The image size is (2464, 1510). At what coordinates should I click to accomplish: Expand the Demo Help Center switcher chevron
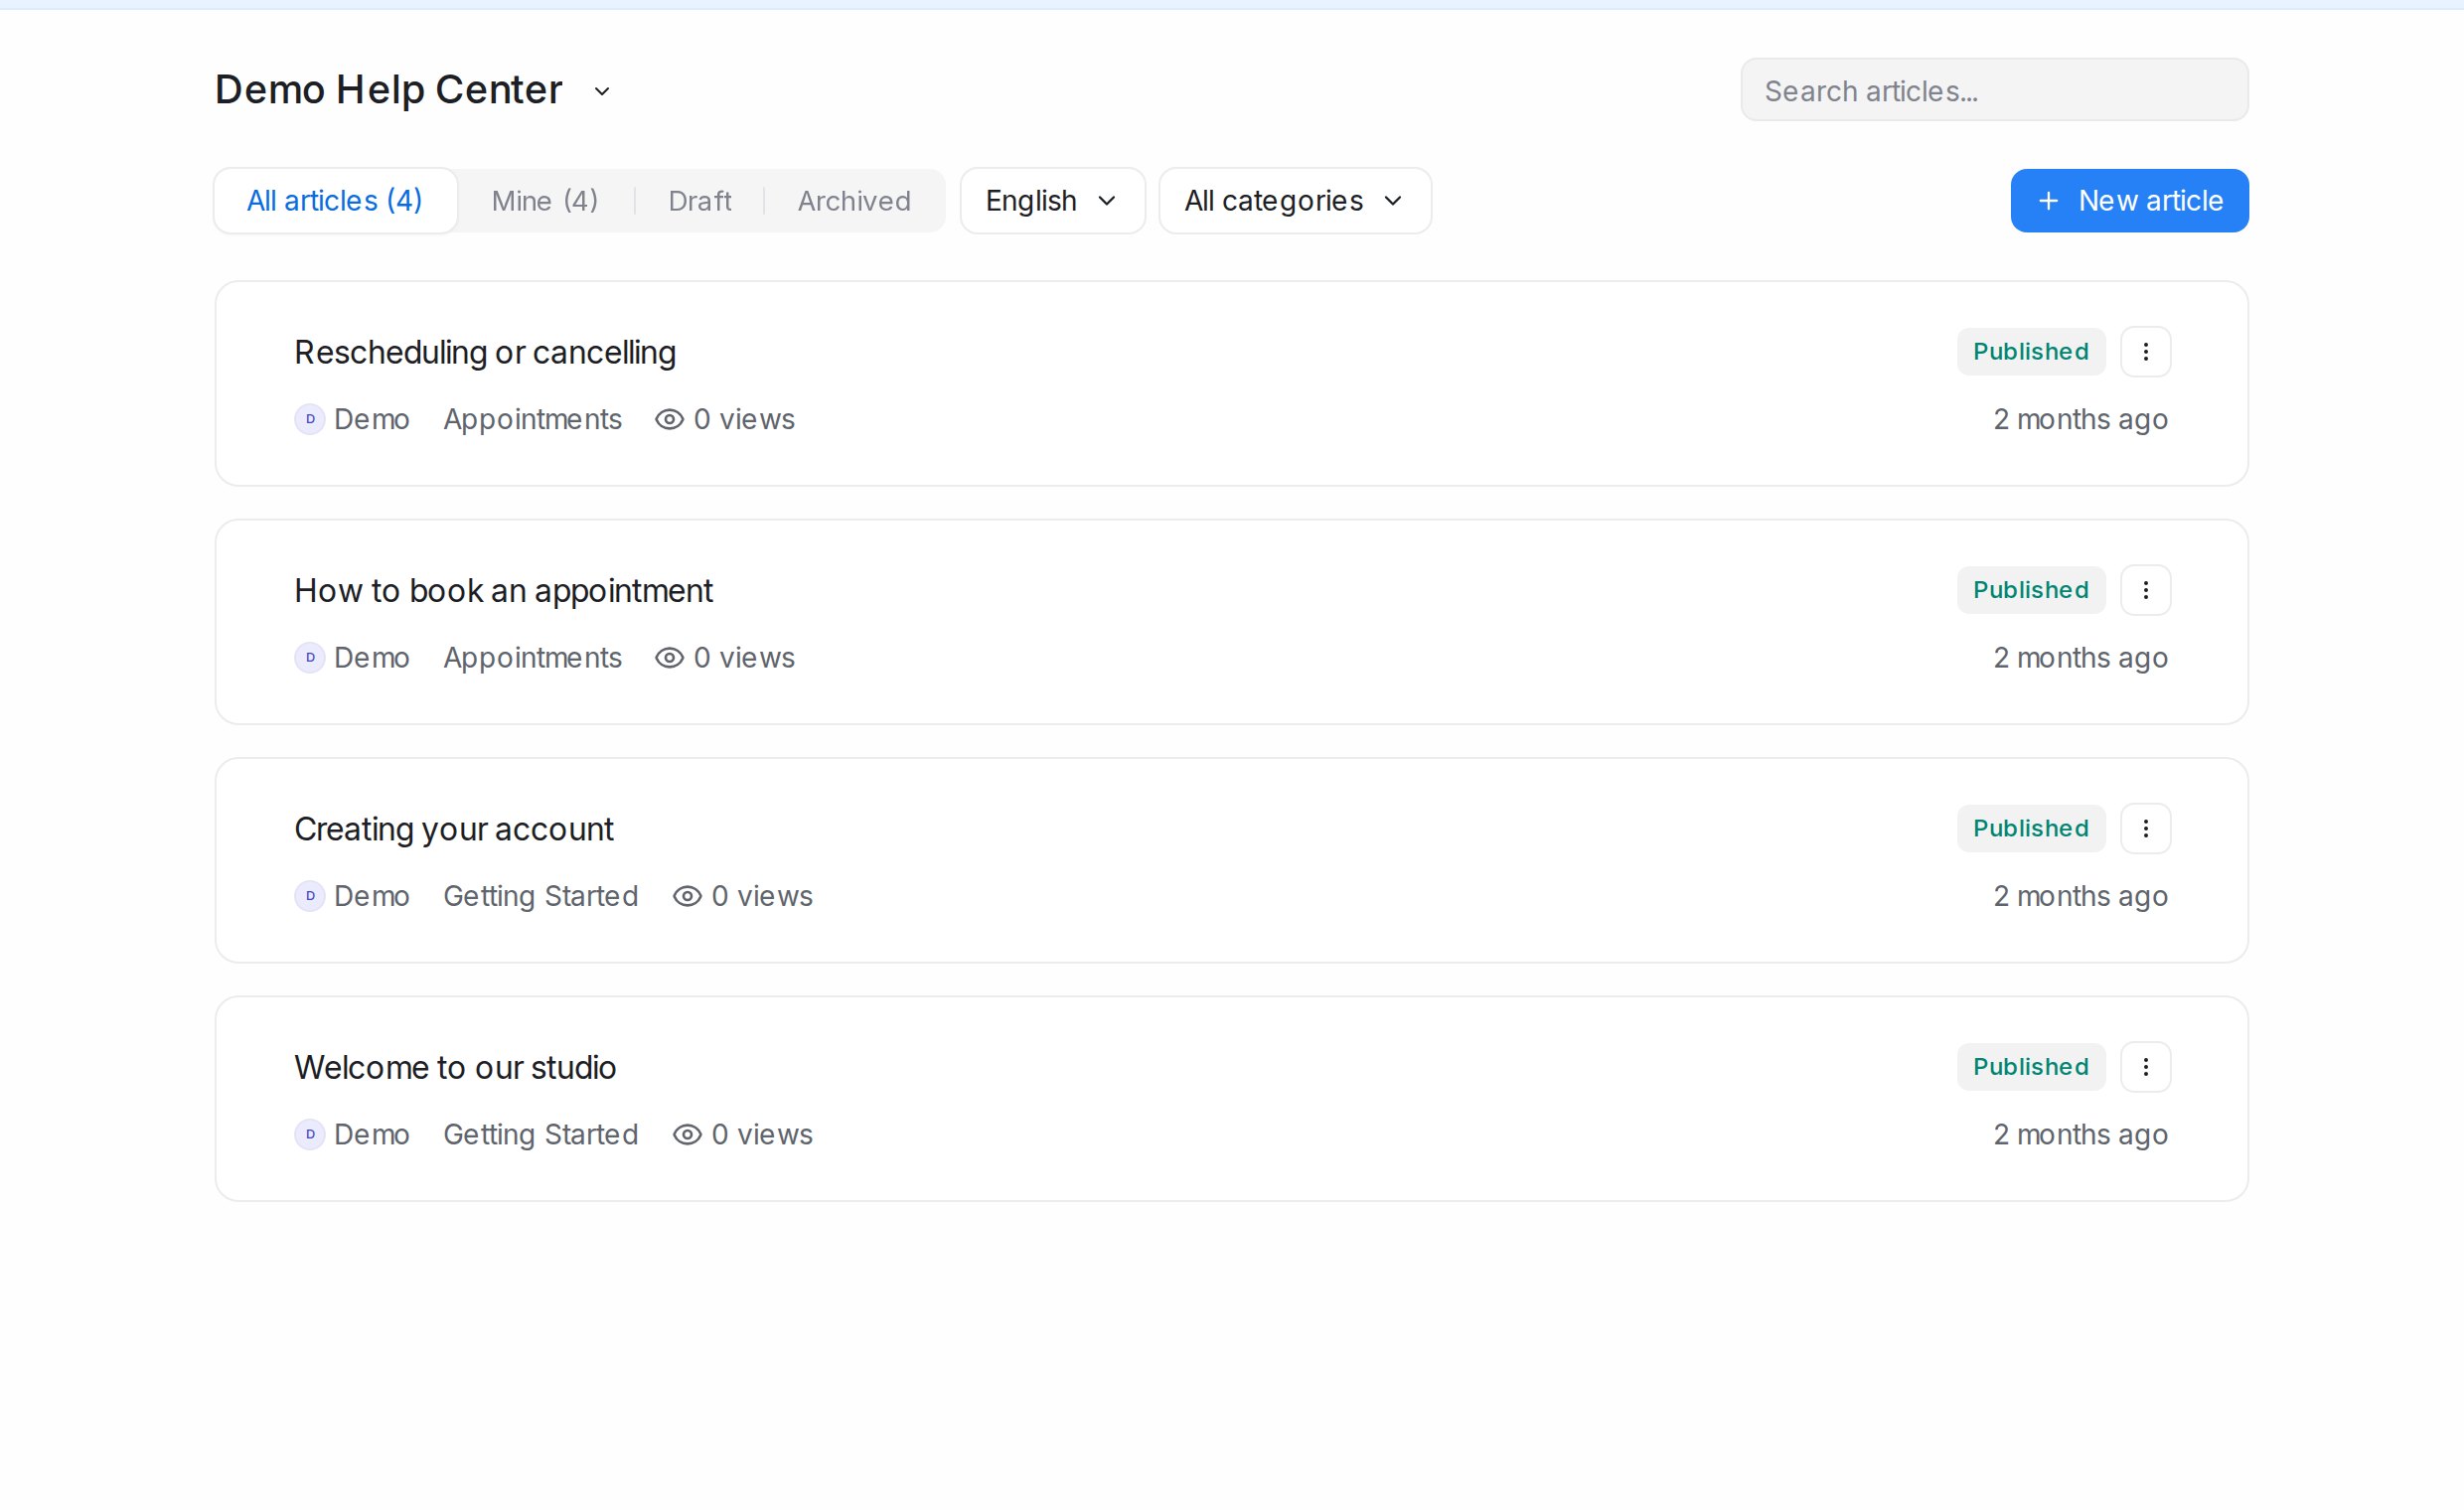pos(602,91)
